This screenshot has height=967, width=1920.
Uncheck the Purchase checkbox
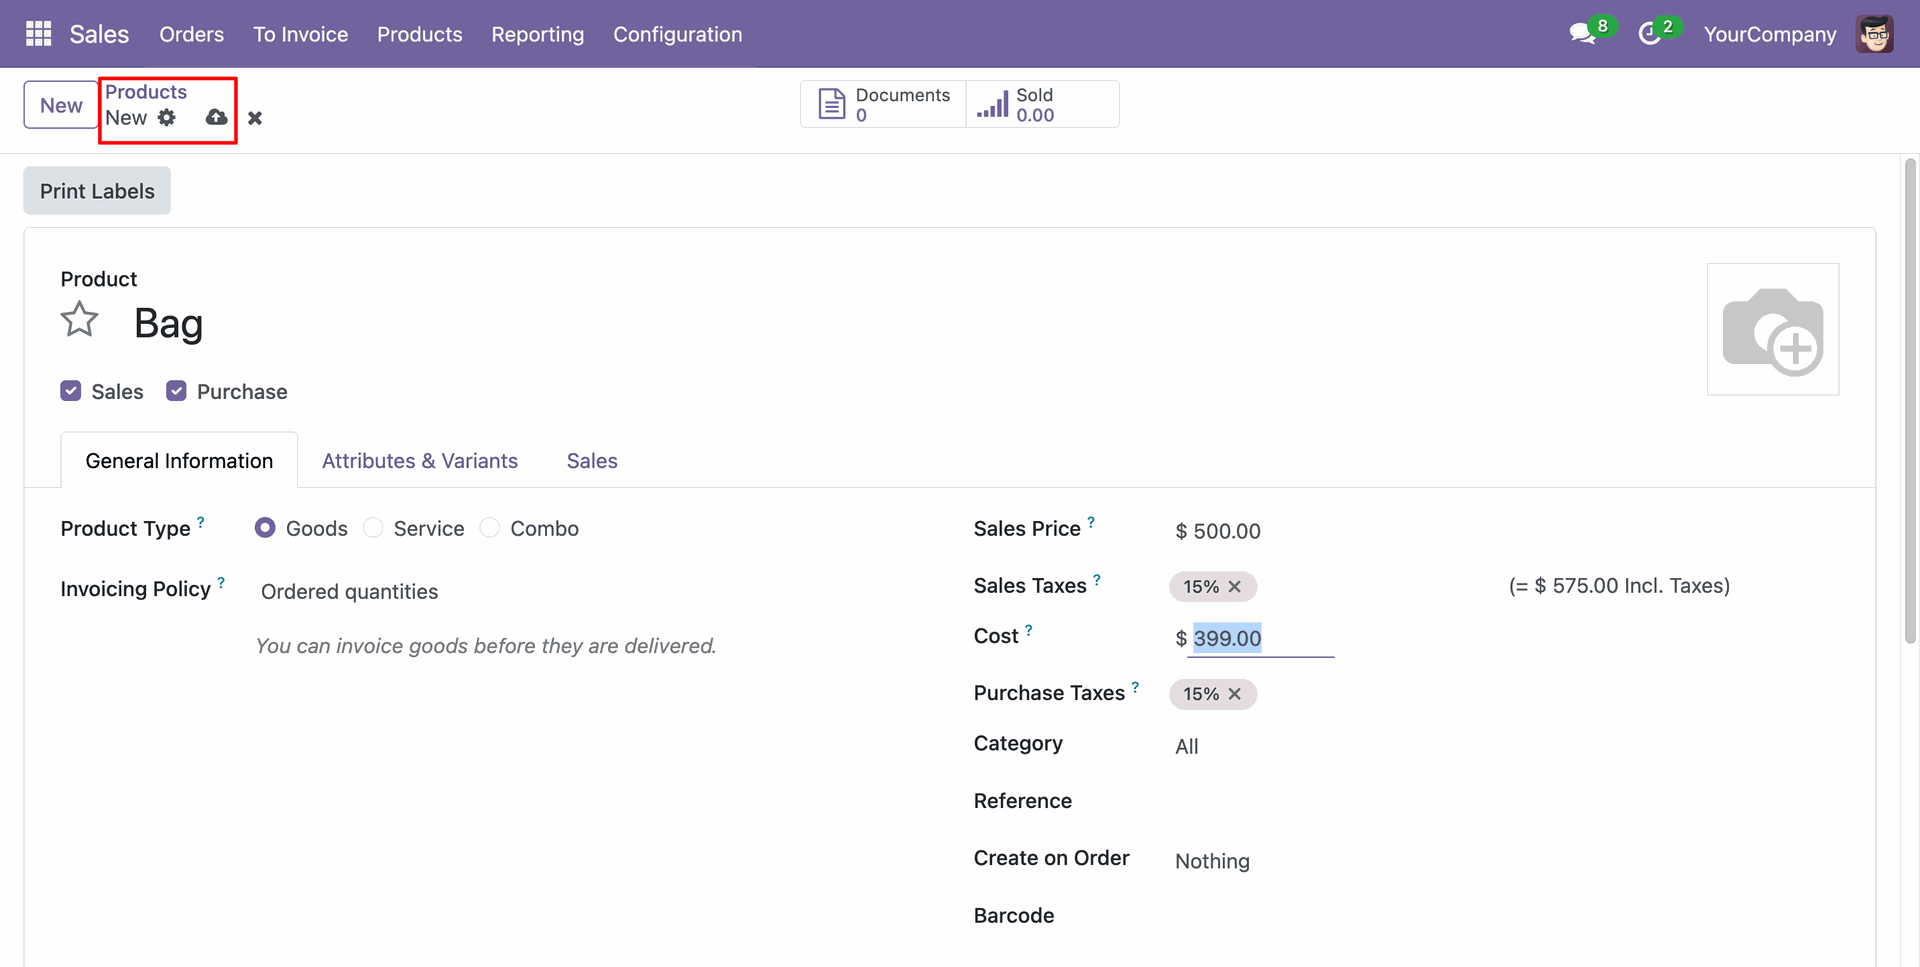click(177, 391)
